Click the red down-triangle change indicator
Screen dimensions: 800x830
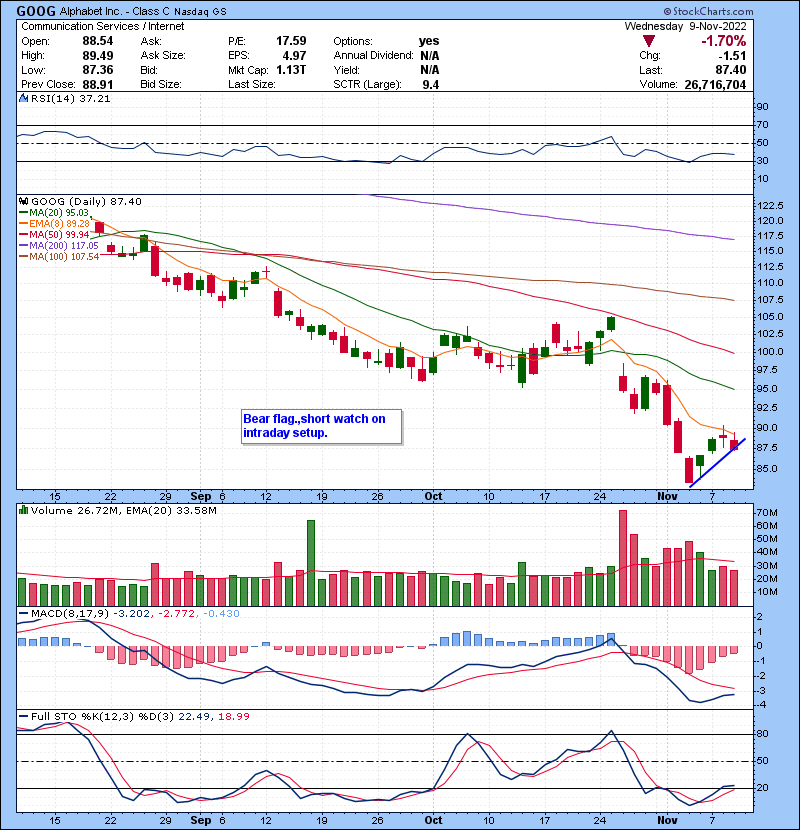pos(649,41)
